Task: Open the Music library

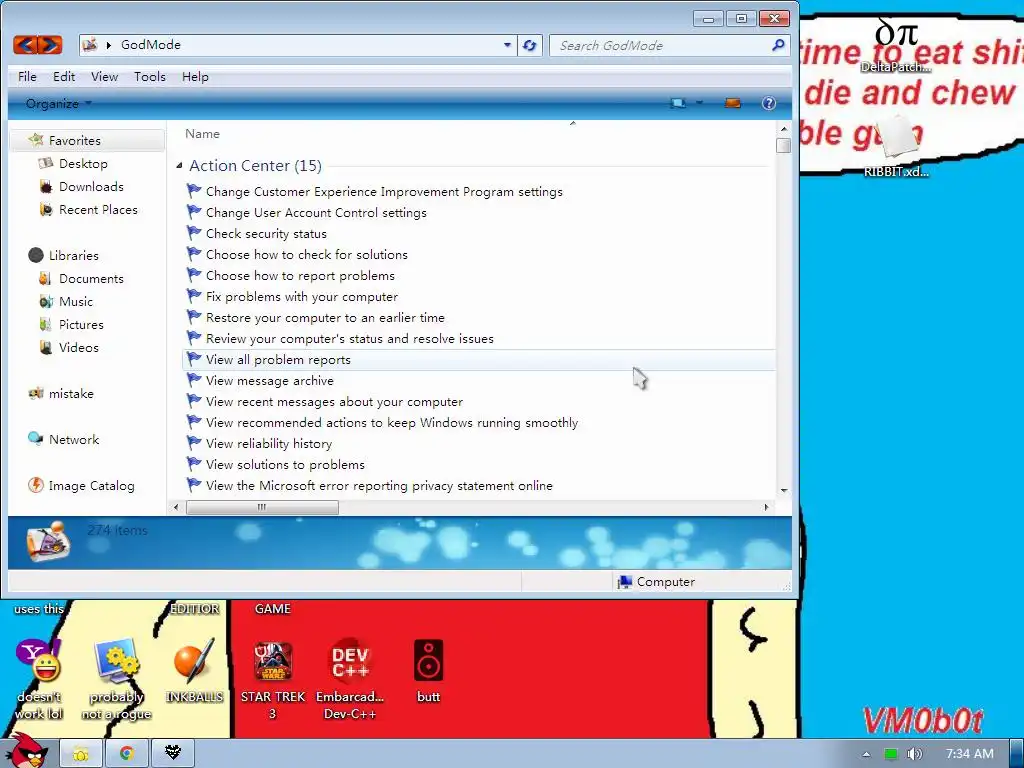Action: pos(76,301)
